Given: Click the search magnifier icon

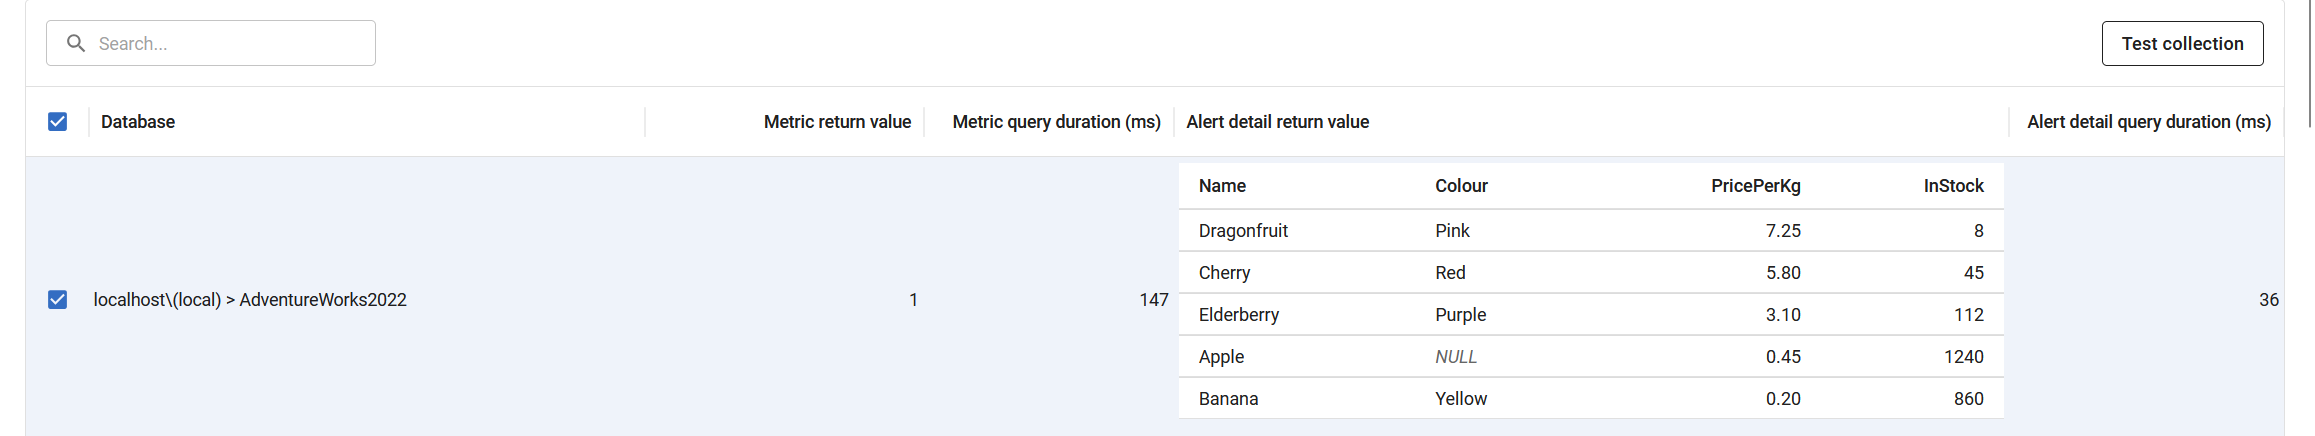Looking at the screenshot, I should tap(76, 43).
